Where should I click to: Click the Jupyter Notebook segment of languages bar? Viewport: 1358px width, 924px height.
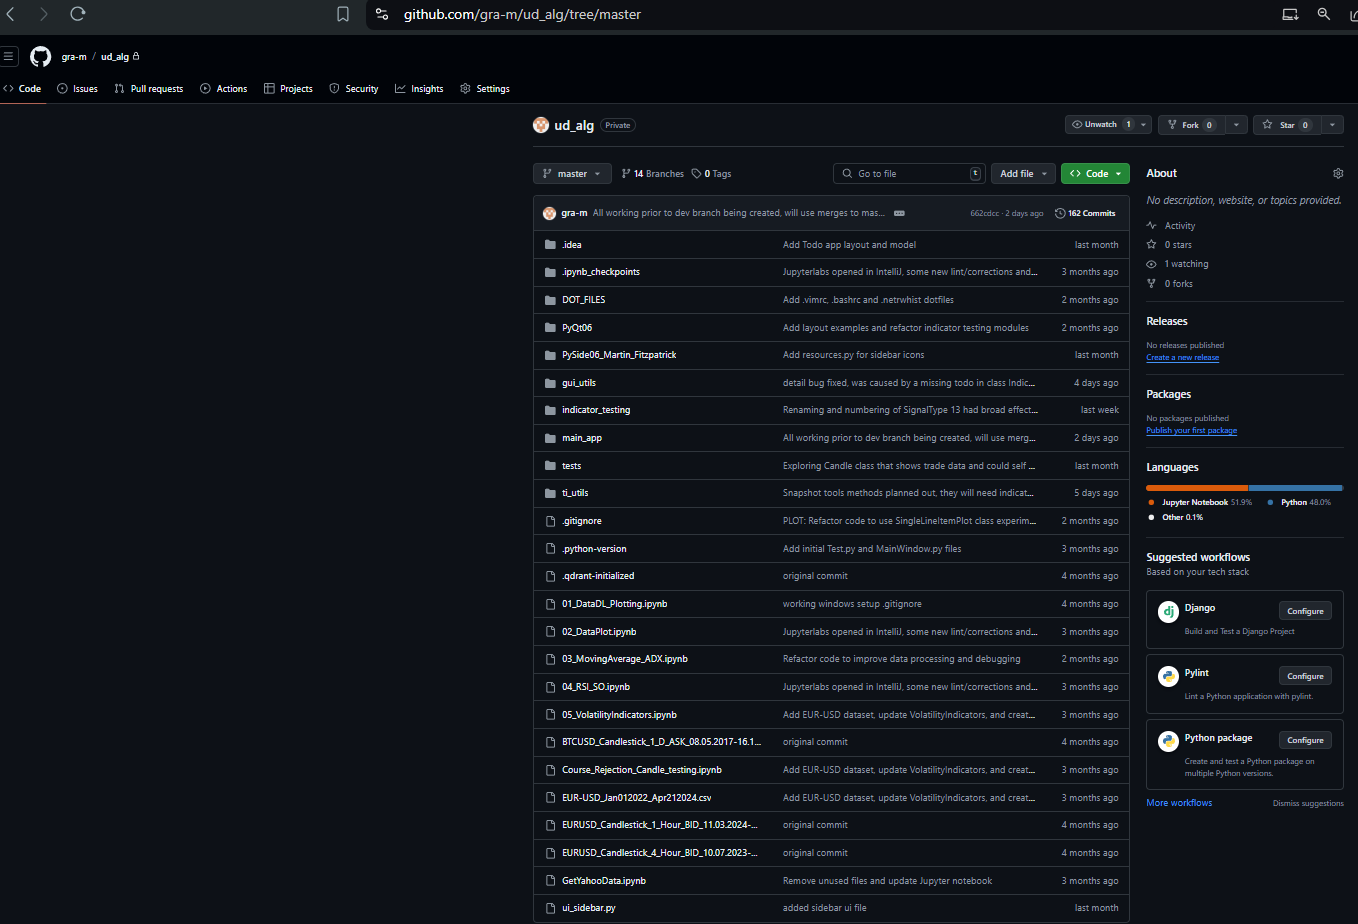point(1195,487)
